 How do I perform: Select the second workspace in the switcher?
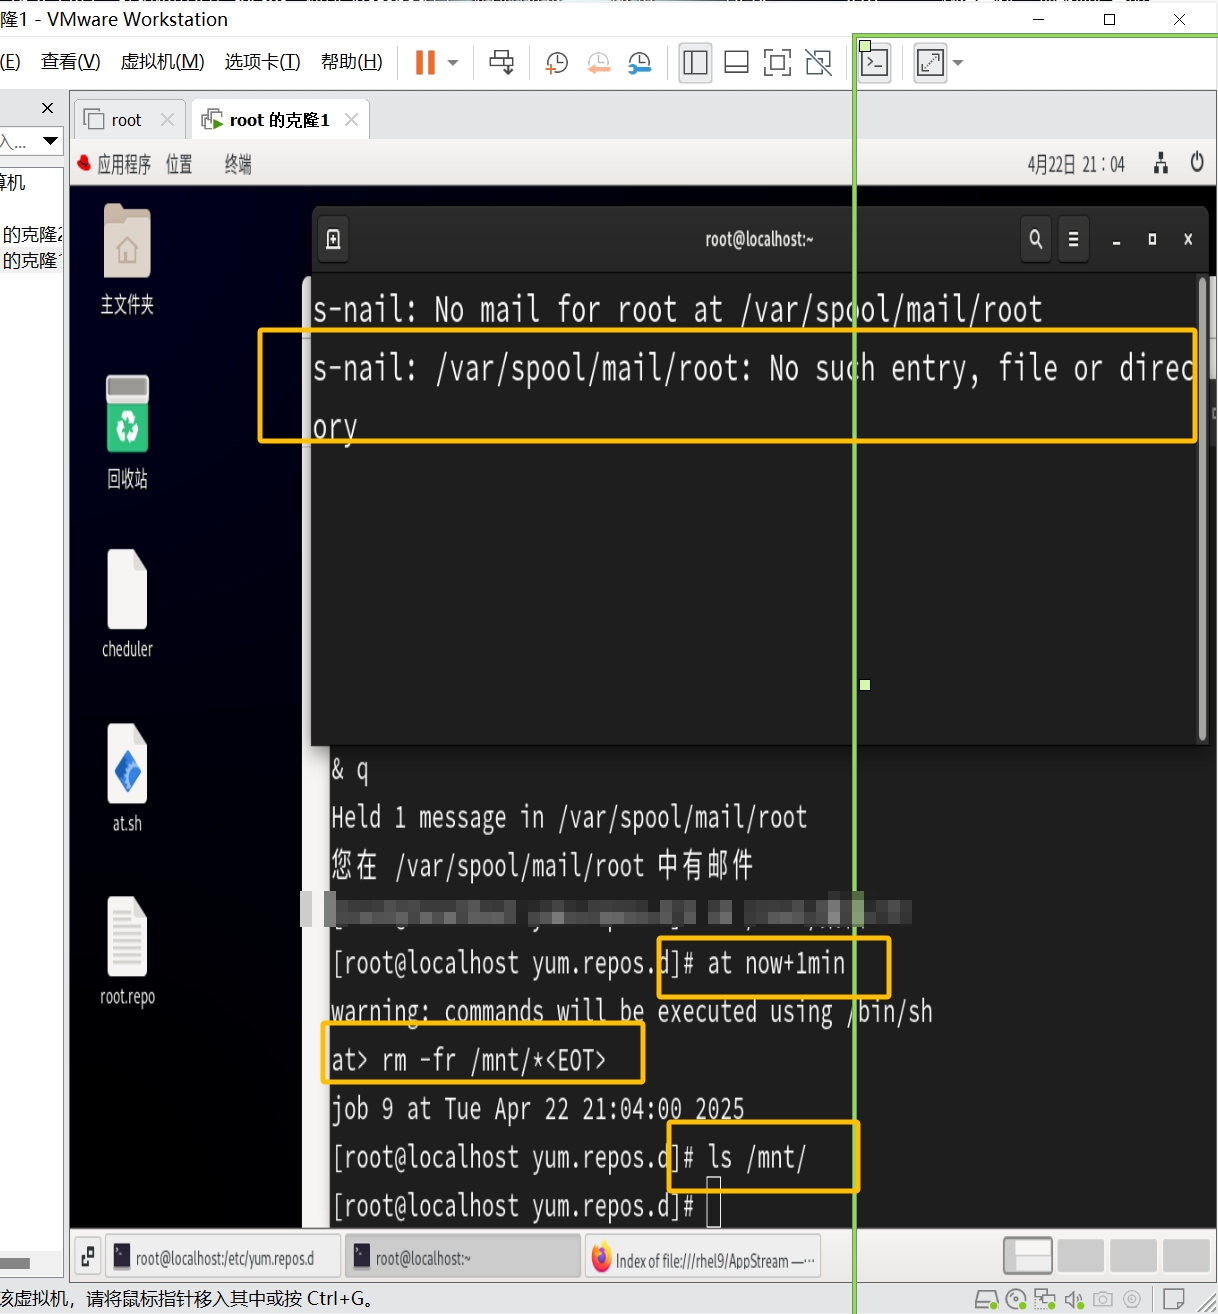point(1080,1255)
